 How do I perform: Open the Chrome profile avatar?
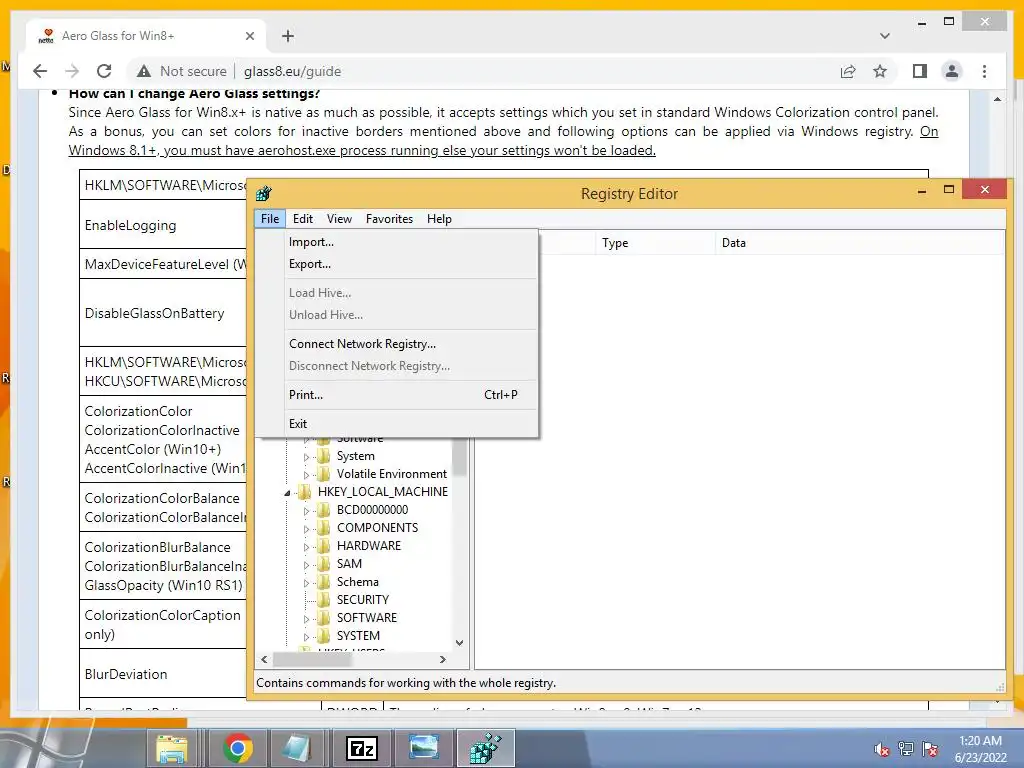pyautogui.click(x=952, y=71)
